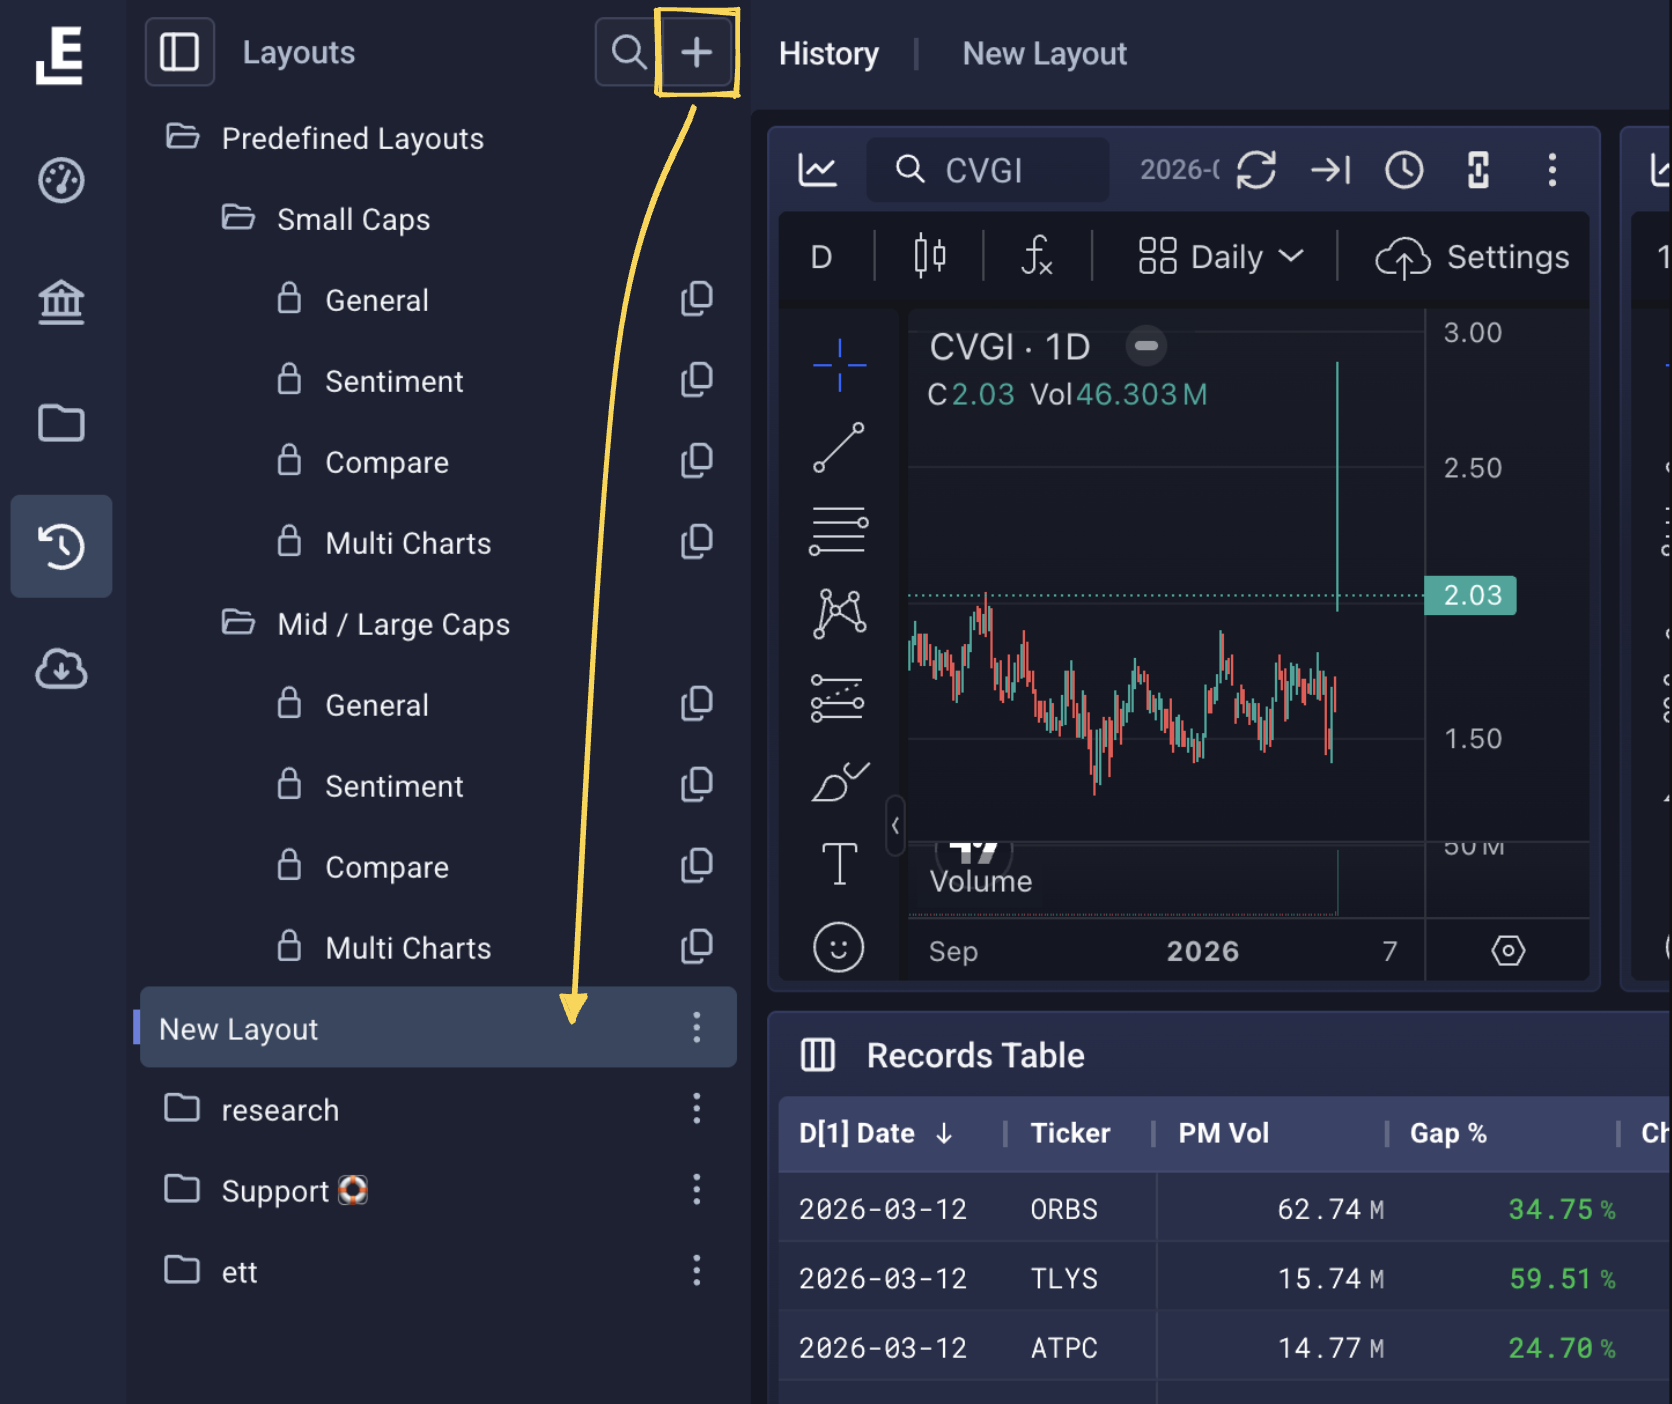This screenshot has width=1672, height=1404.
Task: Click the plus button to add layout
Action: (x=696, y=52)
